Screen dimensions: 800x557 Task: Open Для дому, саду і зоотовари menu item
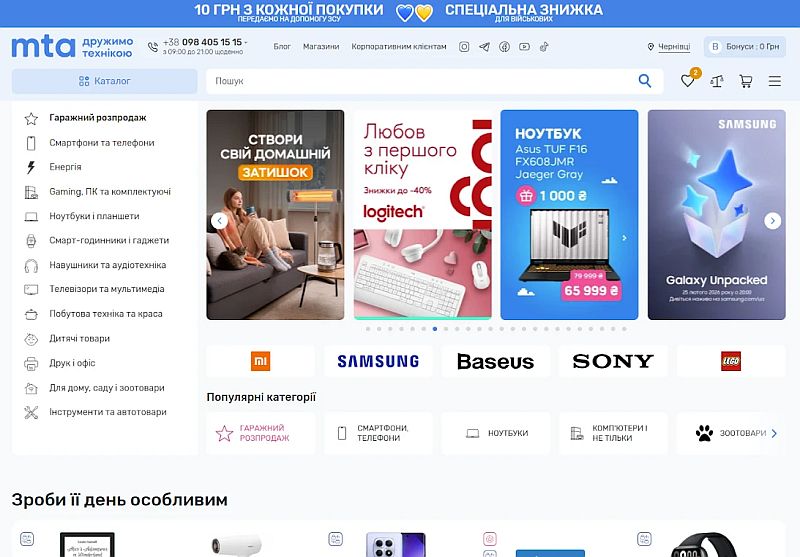click(107, 388)
